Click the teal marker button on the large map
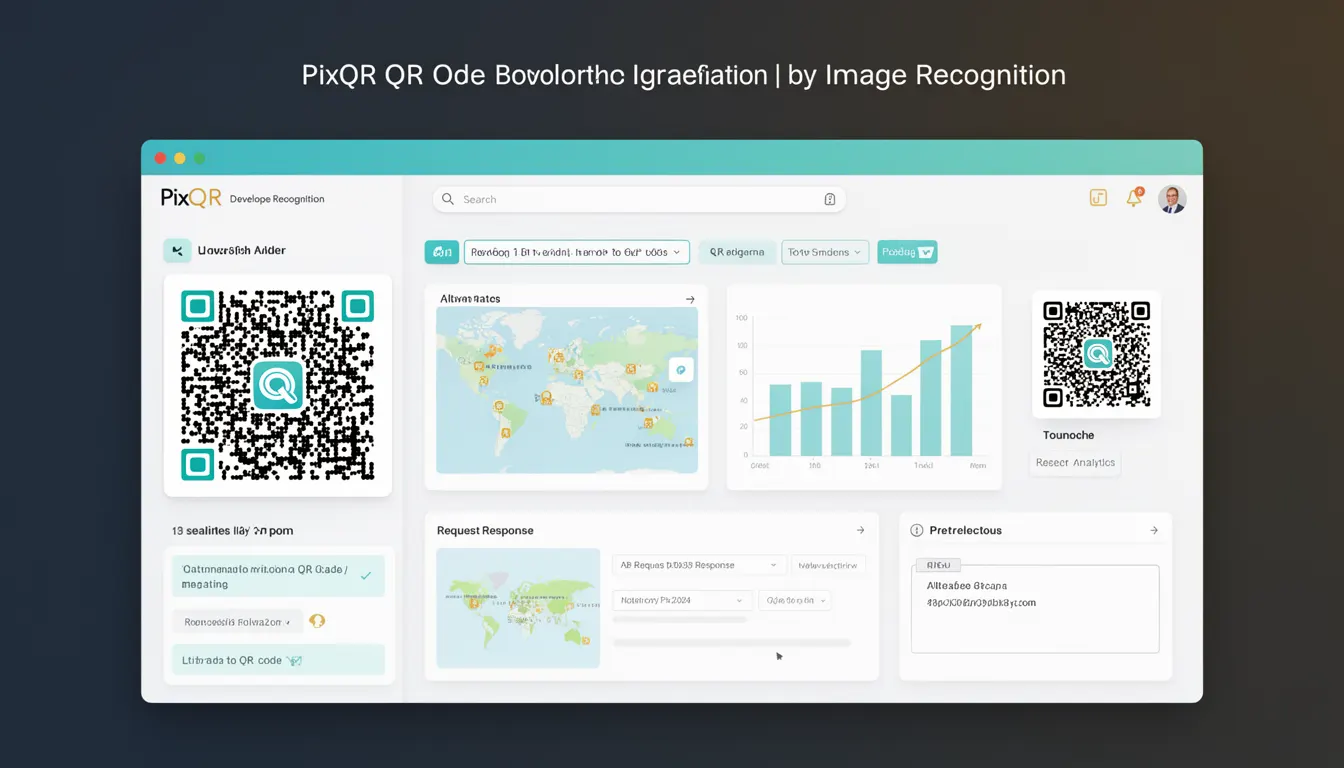The height and width of the screenshot is (768, 1344). (680, 370)
